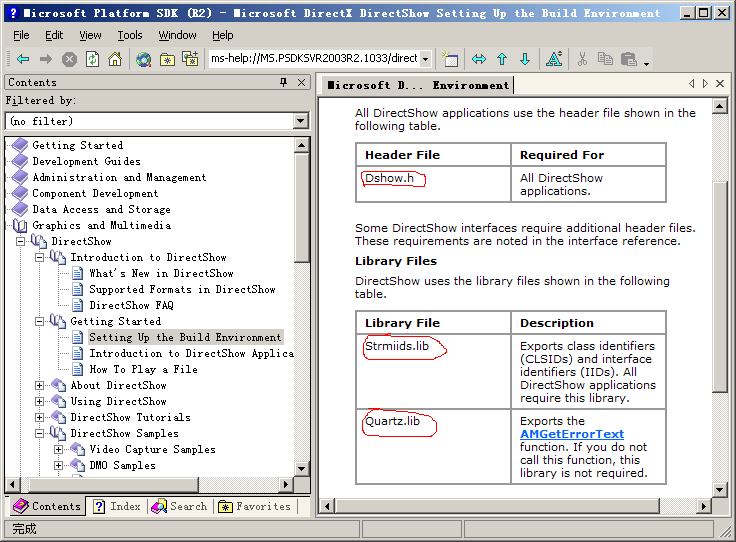The height and width of the screenshot is (542, 736).
Task: Stop page loading with the Stop icon
Action: (x=69, y=59)
